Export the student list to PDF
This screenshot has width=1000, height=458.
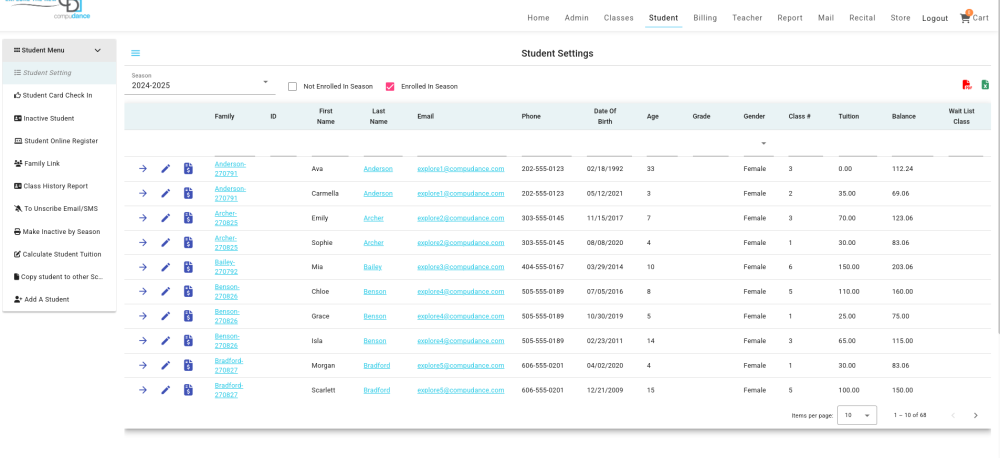tap(967, 85)
